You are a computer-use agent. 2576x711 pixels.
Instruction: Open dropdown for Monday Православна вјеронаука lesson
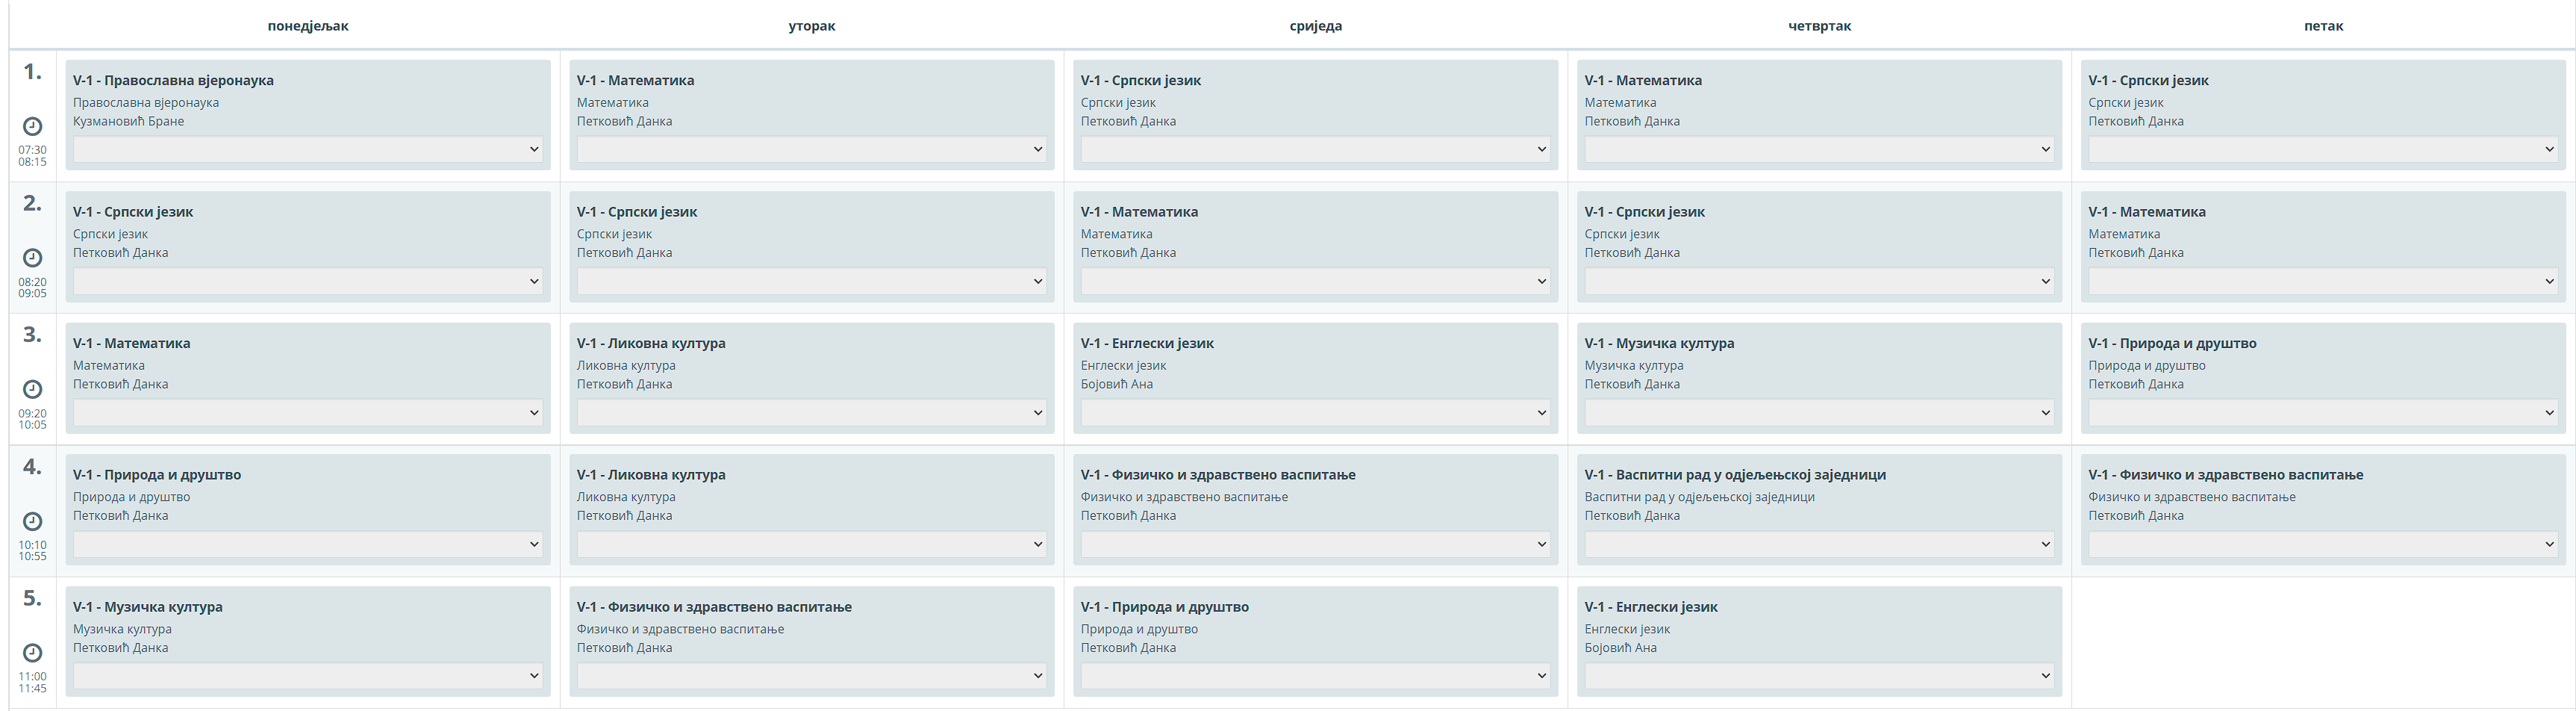click(307, 149)
